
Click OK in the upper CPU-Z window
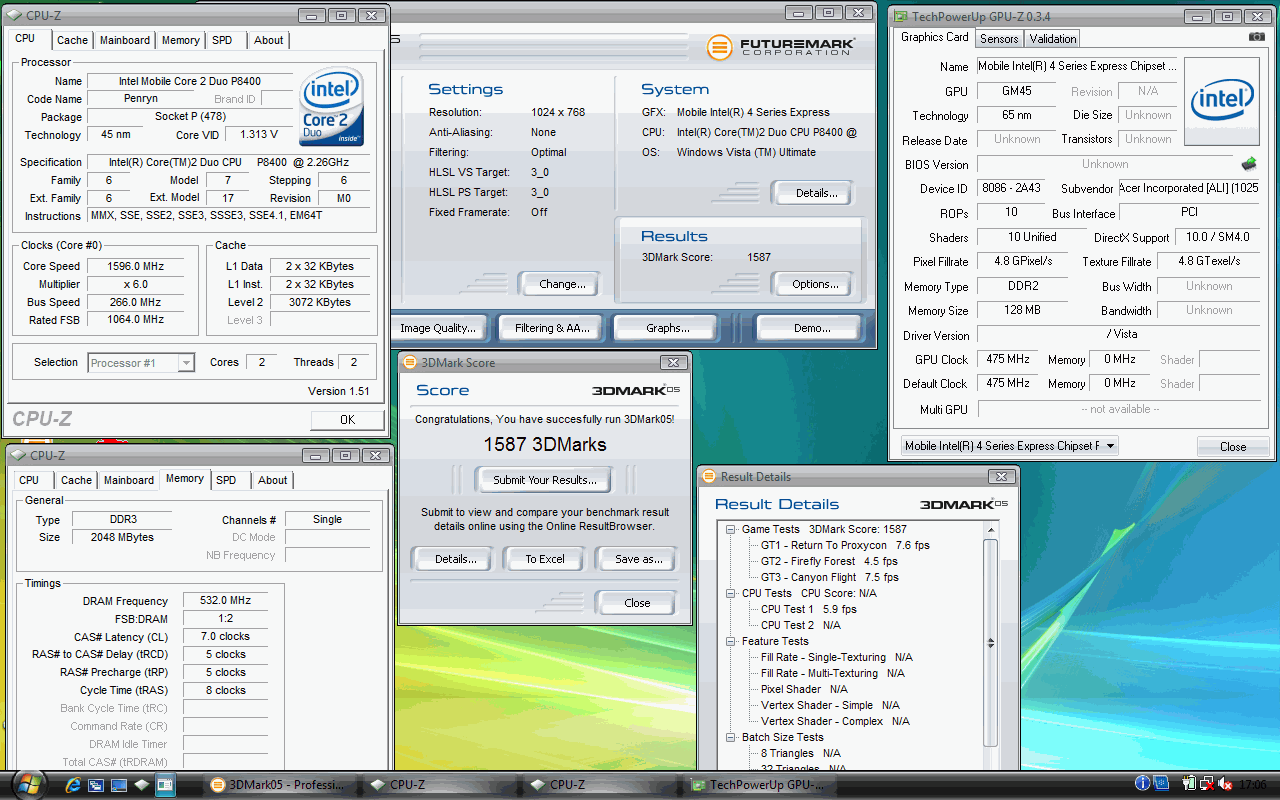[347, 420]
